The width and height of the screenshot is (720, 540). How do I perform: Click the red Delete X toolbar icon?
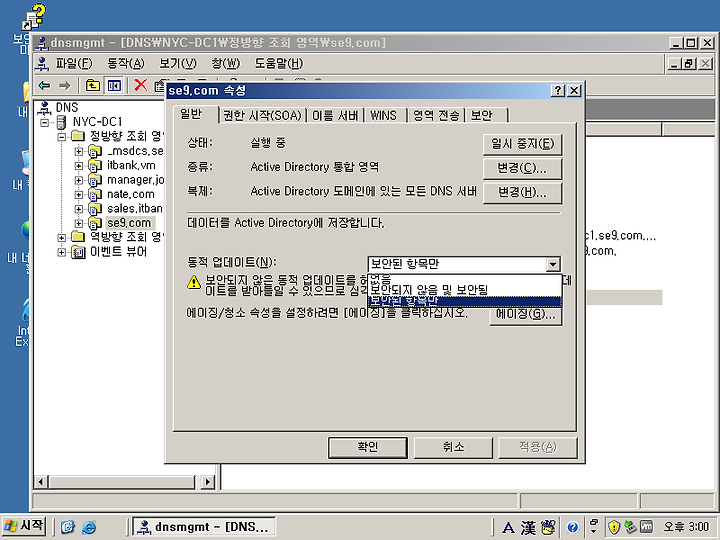141,85
